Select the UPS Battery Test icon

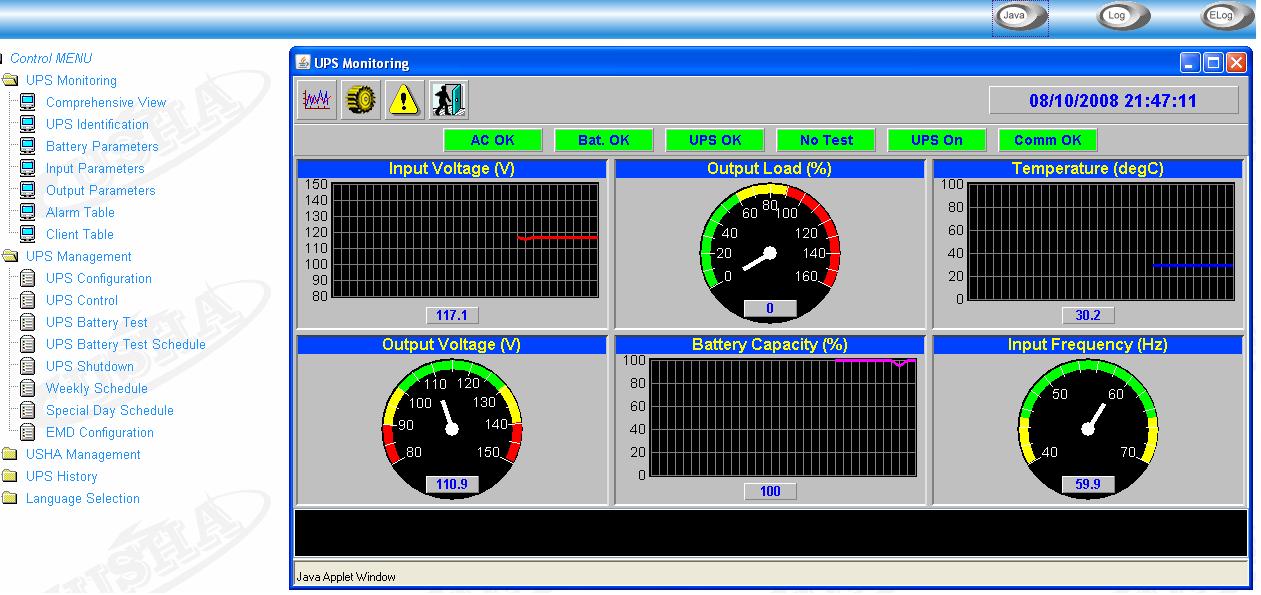click(28, 322)
